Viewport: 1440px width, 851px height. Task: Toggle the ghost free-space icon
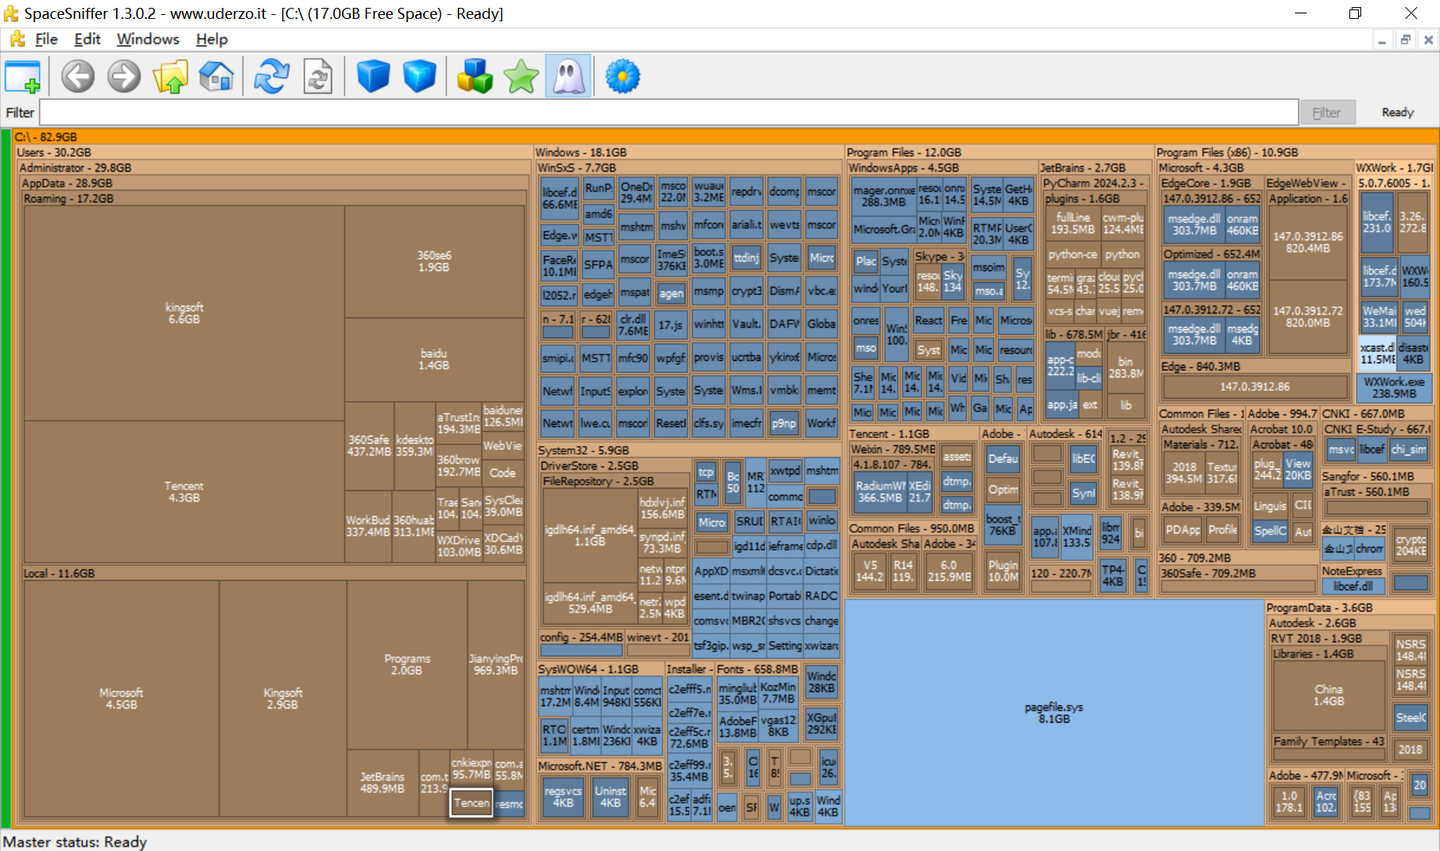click(569, 77)
